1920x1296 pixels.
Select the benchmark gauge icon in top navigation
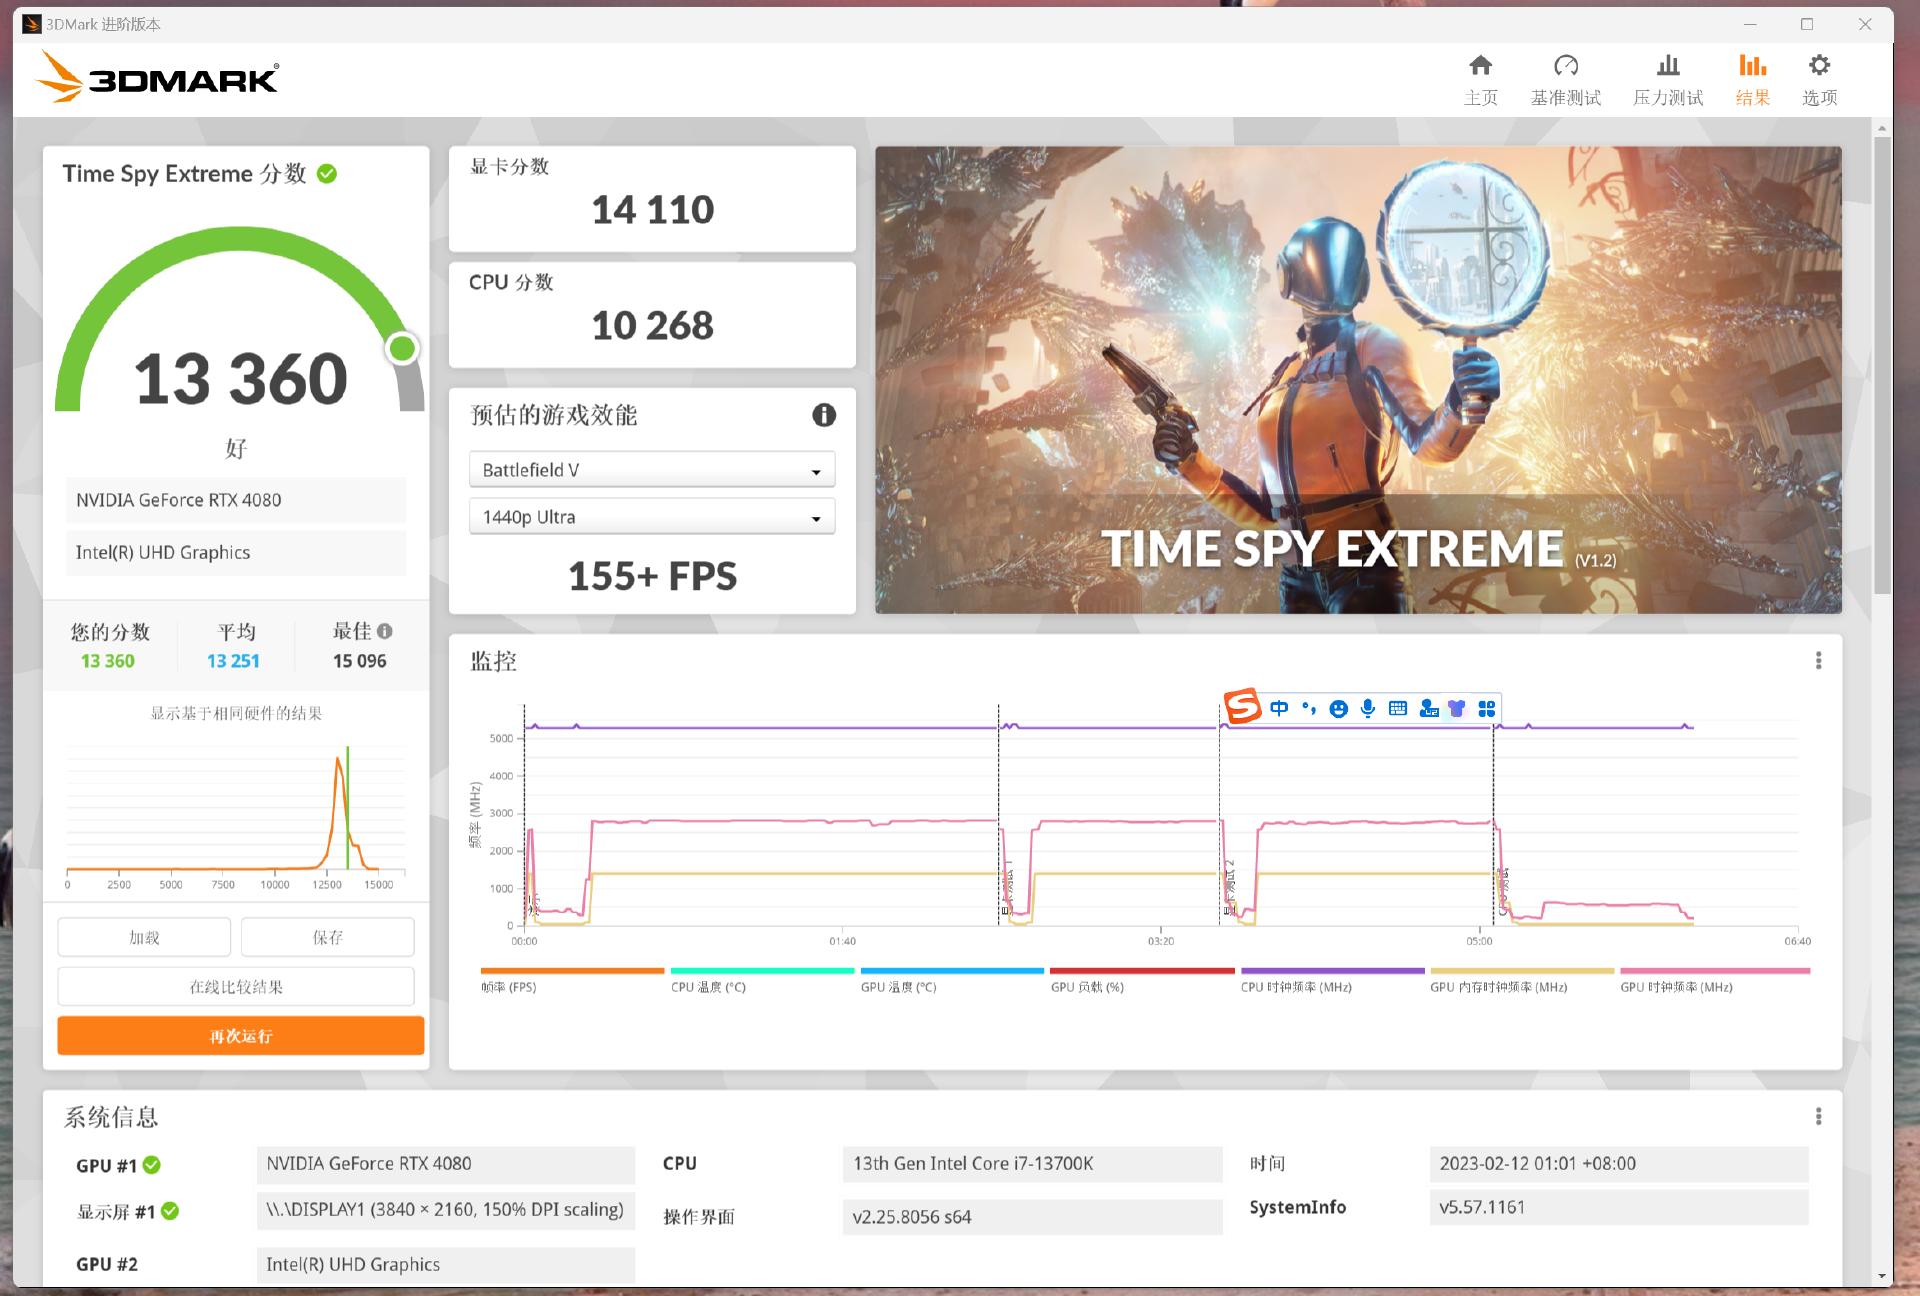[x=1566, y=78]
